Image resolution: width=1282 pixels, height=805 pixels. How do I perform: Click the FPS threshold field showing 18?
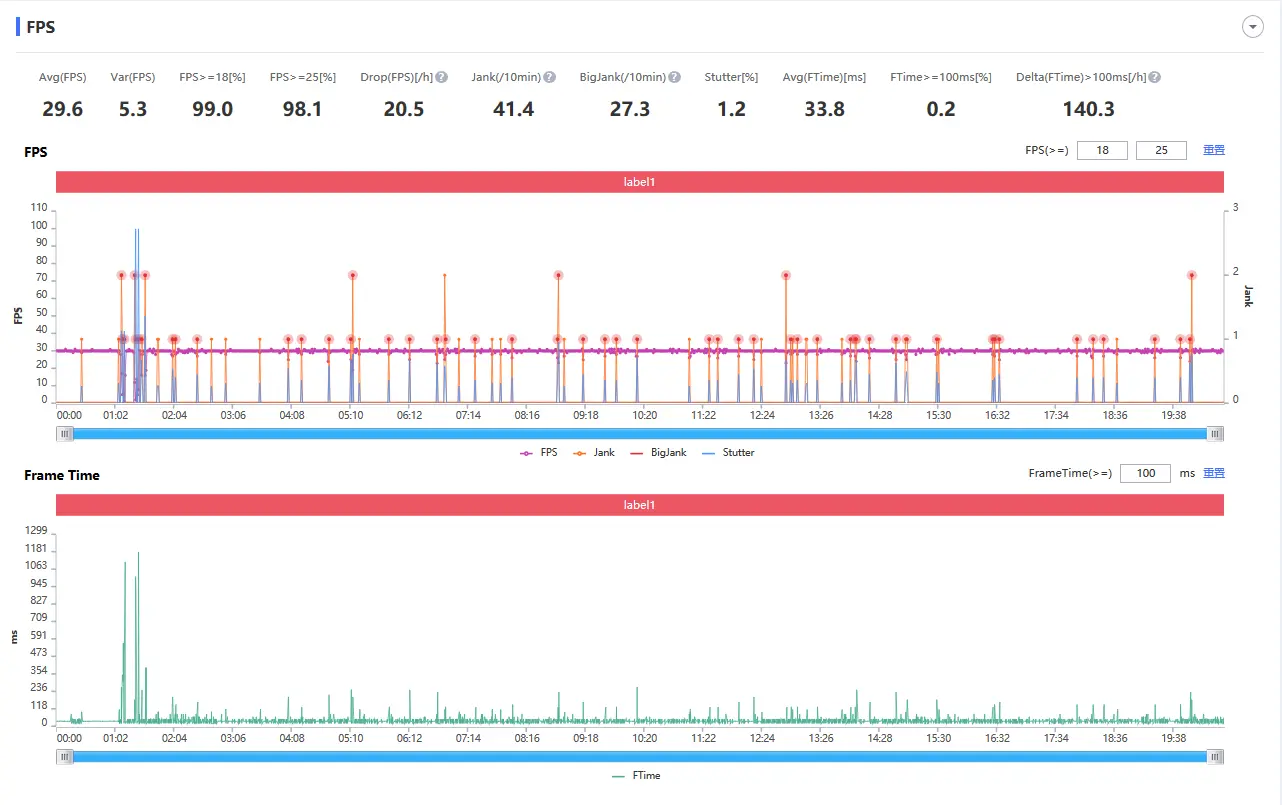(x=1102, y=150)
